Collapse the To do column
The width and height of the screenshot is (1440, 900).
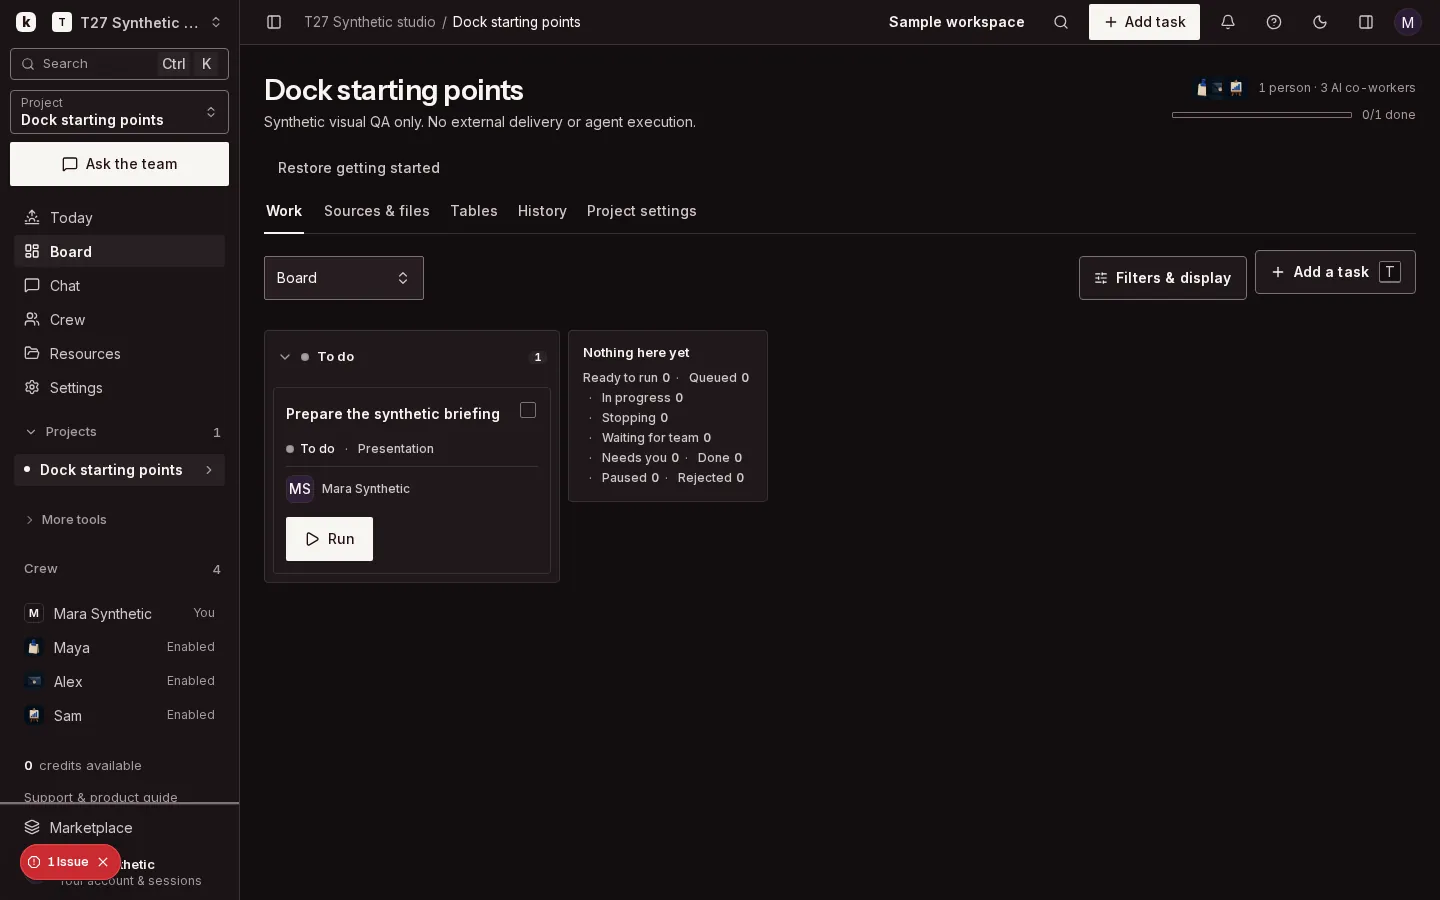285,357
